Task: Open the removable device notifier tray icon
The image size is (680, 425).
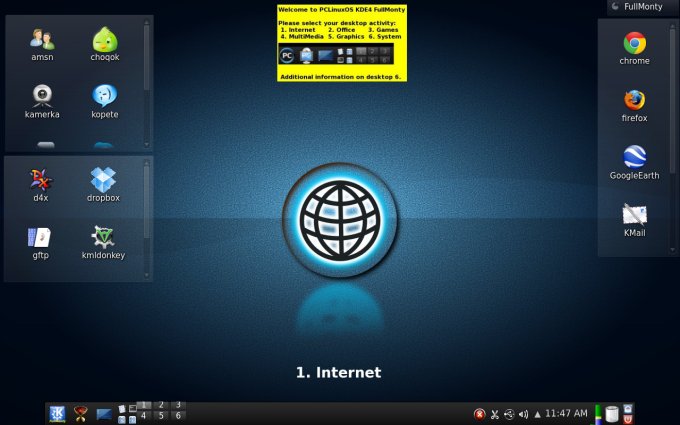Action: (509, 414)
